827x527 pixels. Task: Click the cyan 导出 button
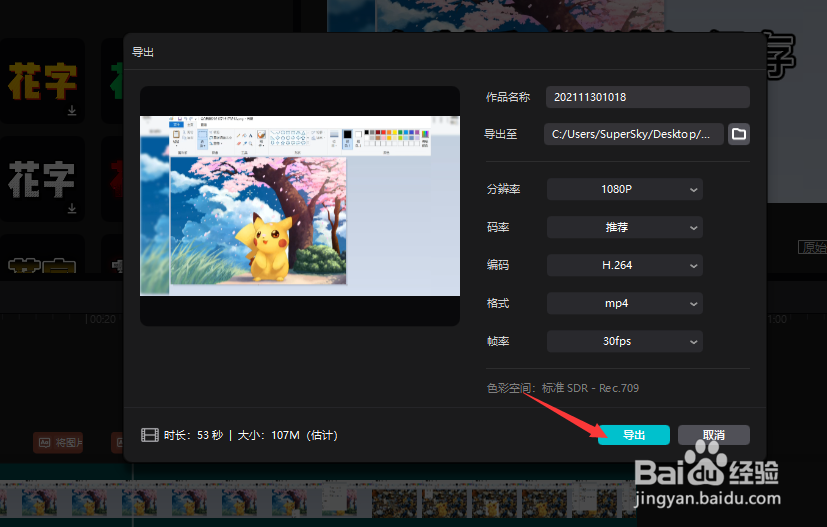pos(633,435)
